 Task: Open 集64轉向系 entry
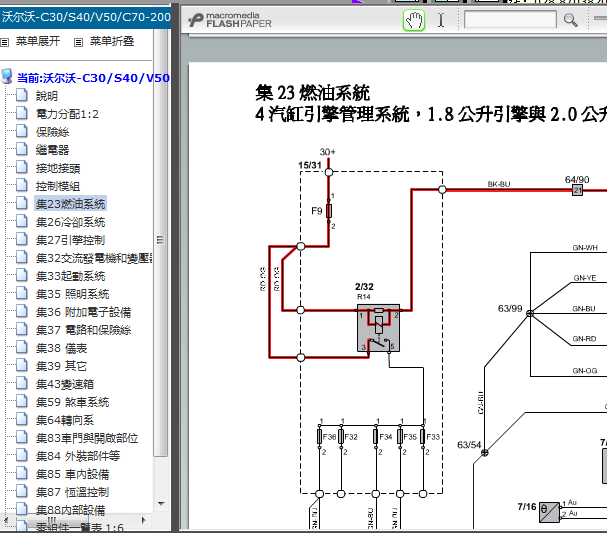coord(65,420)
